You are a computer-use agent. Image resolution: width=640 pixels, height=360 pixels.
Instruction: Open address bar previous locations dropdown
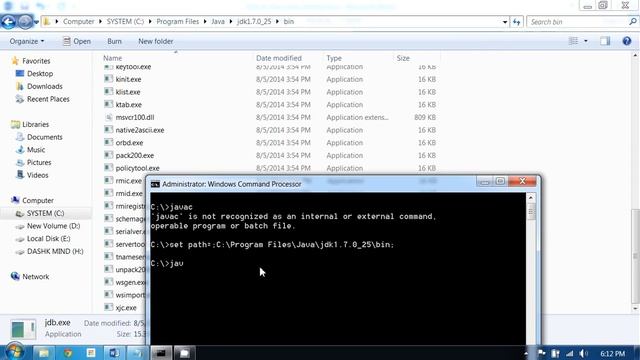(x=505, y=22)
